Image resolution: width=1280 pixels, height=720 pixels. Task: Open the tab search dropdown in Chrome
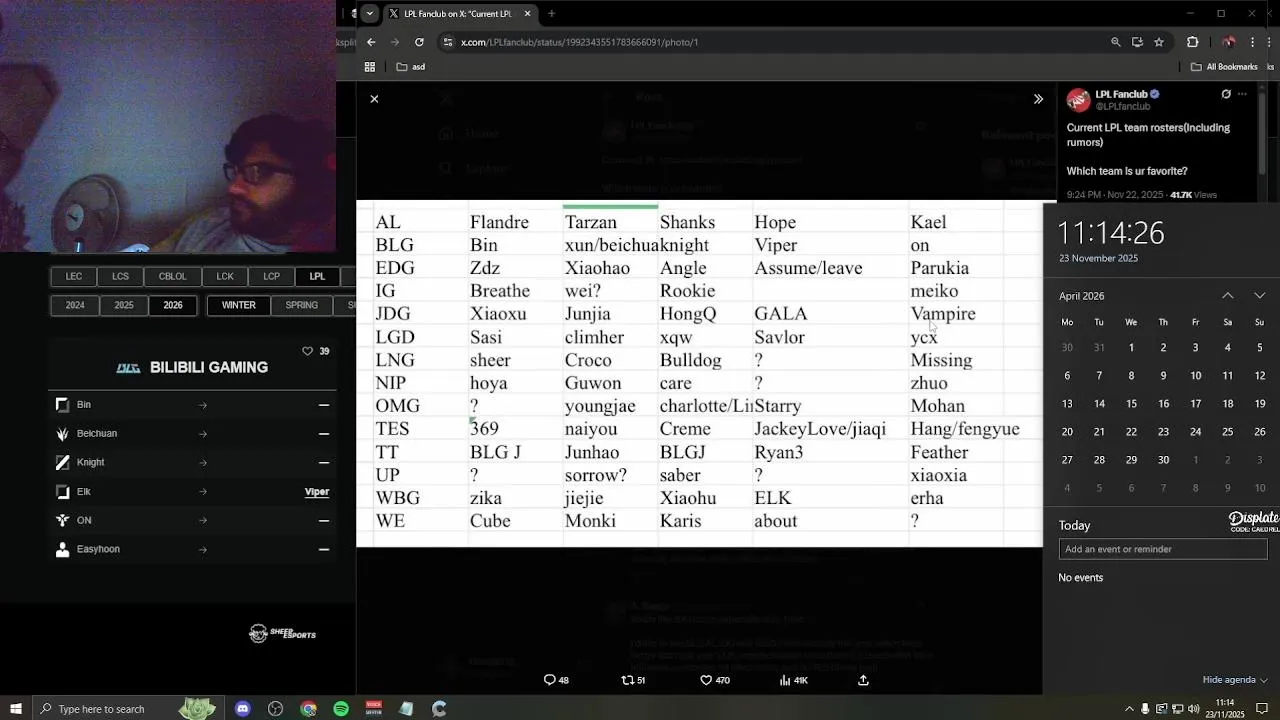point(370,13)
